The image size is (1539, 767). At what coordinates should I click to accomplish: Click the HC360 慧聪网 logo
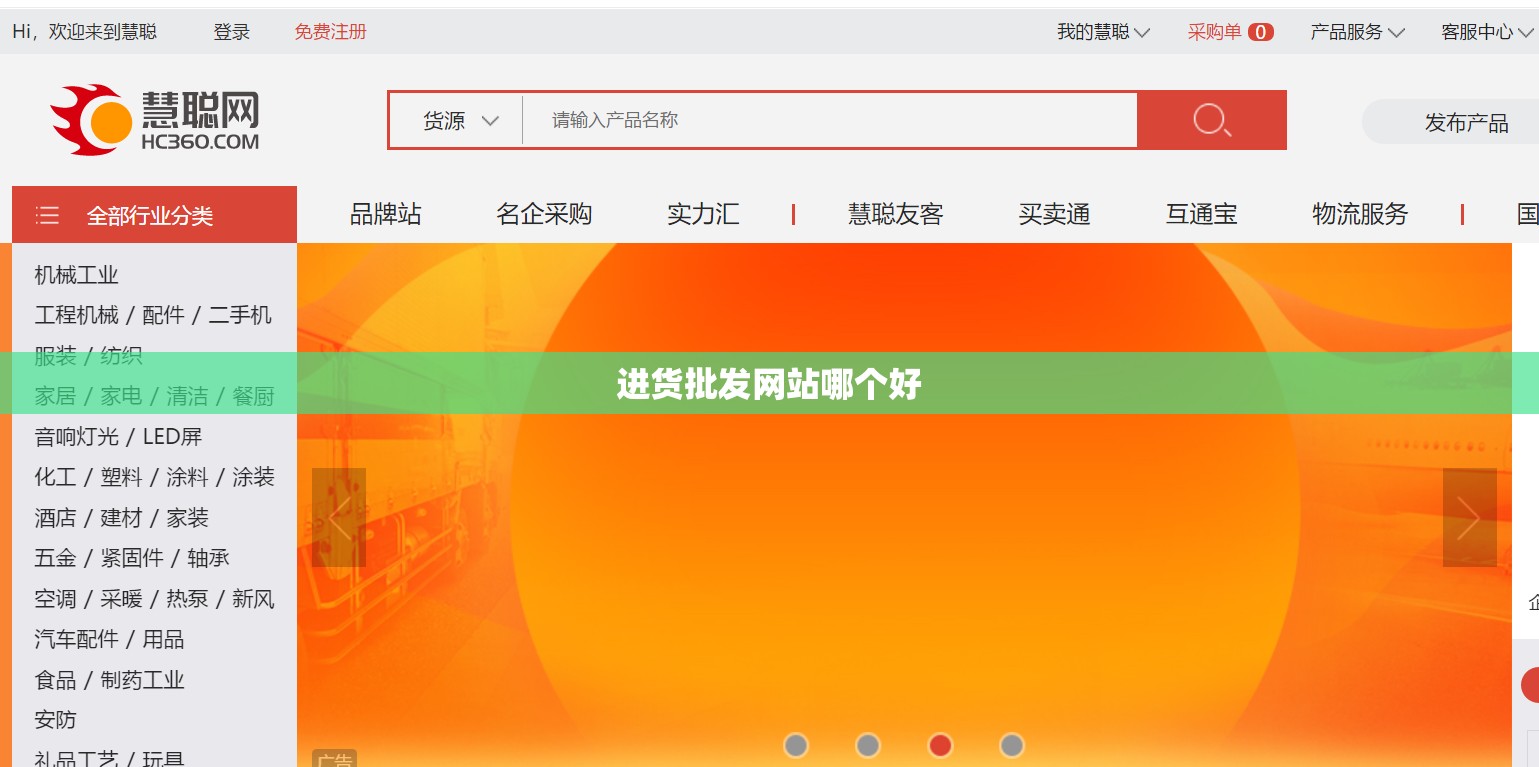(x=155, y=120)
